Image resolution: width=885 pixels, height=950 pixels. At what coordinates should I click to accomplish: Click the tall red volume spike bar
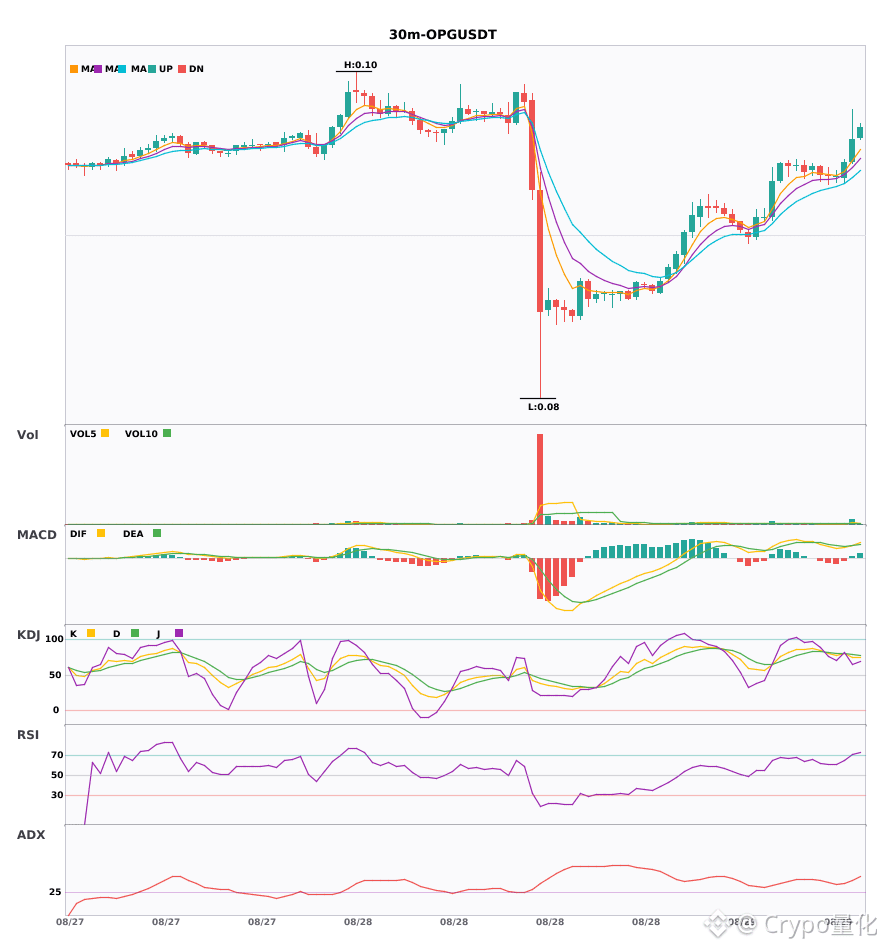(x=540, y=479)
